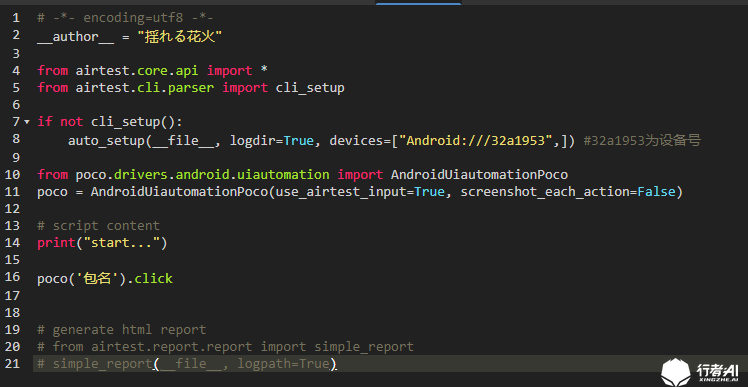Place cursor on __author__ variable
Screen dimensions: 748x387
click(75, 37)
